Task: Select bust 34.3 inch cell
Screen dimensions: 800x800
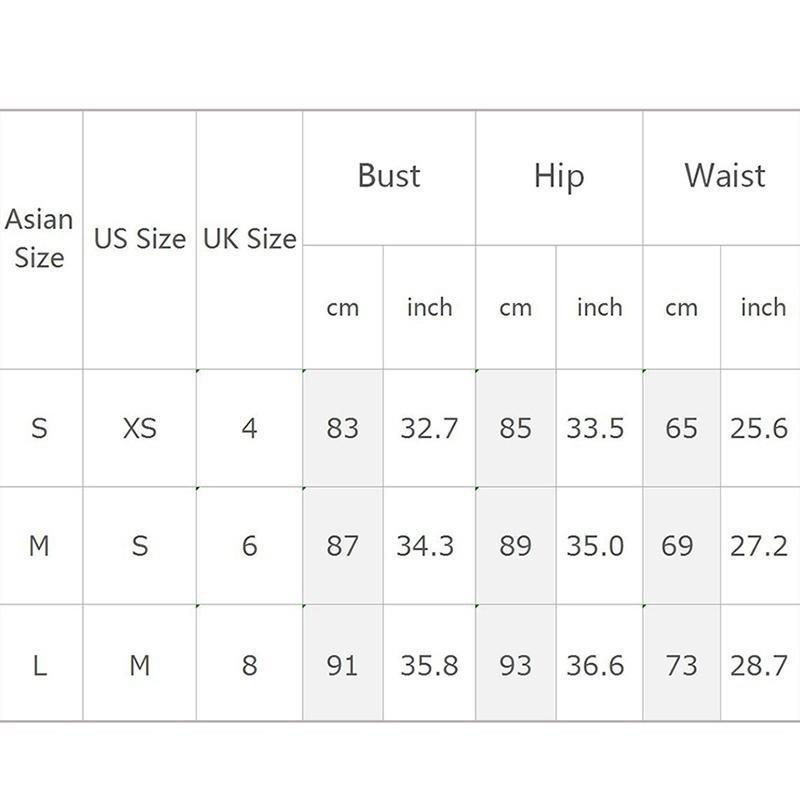Action: tap(426, 546)
